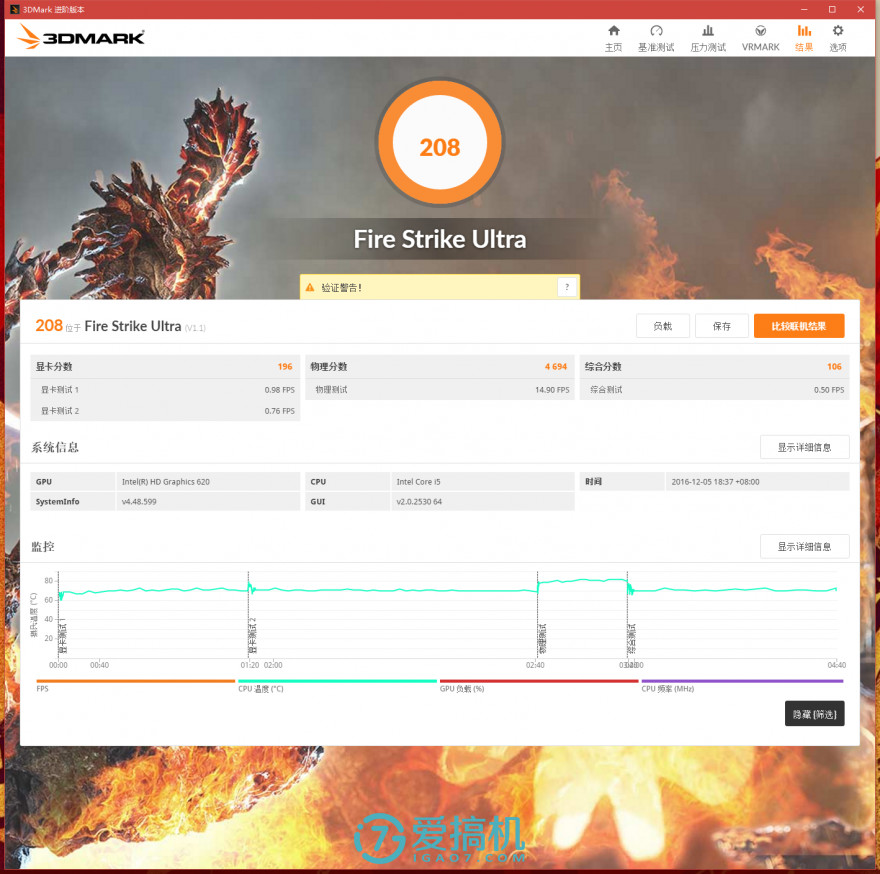Screen dimensions: 880x874
Task: Expand 显示详细信息 in the 系统信息 section
Action: pyautogui.click(x=804, y=447)
